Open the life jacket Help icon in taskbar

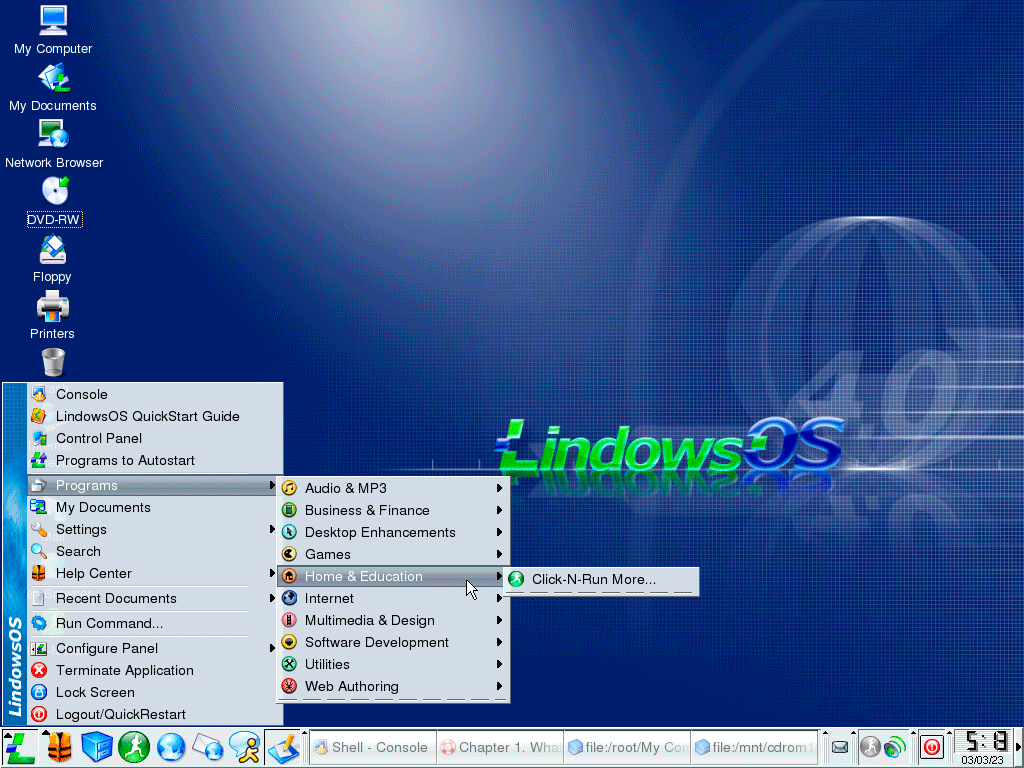(59, 747)
